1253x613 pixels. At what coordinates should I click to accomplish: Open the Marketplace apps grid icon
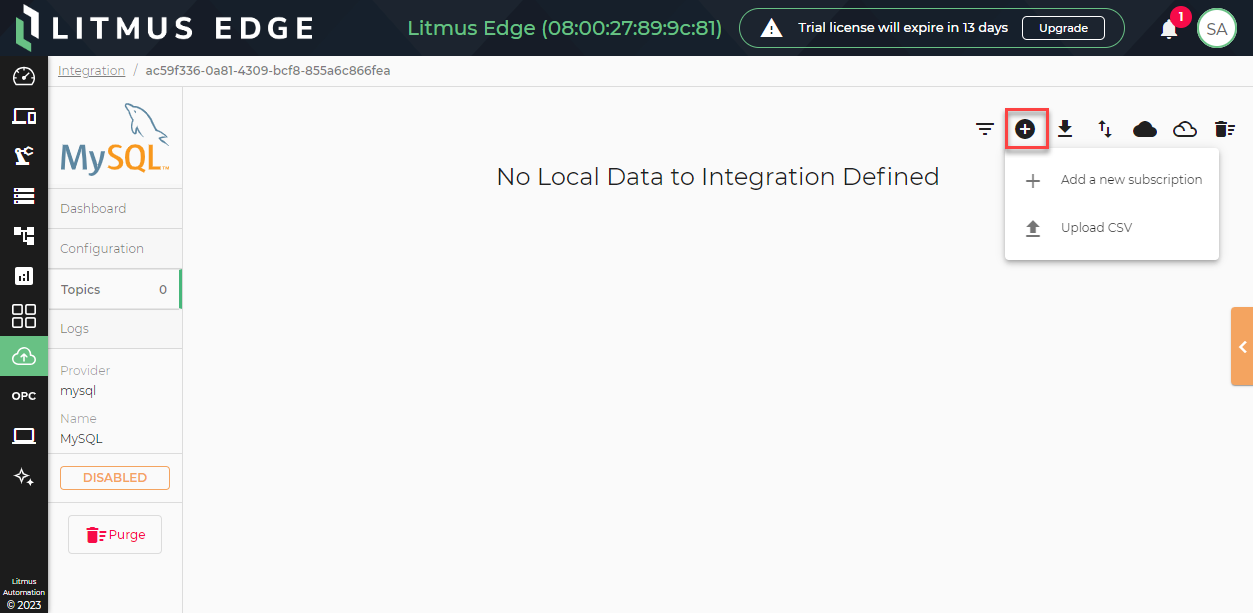(x=22, y=316)
